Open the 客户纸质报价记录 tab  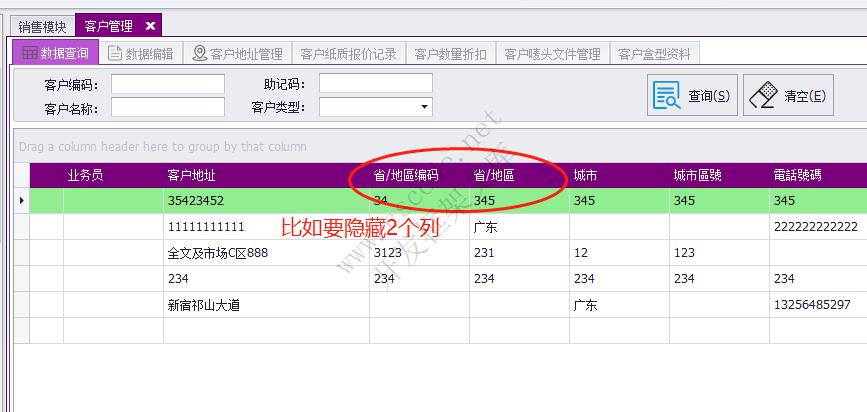pos(348,54)
